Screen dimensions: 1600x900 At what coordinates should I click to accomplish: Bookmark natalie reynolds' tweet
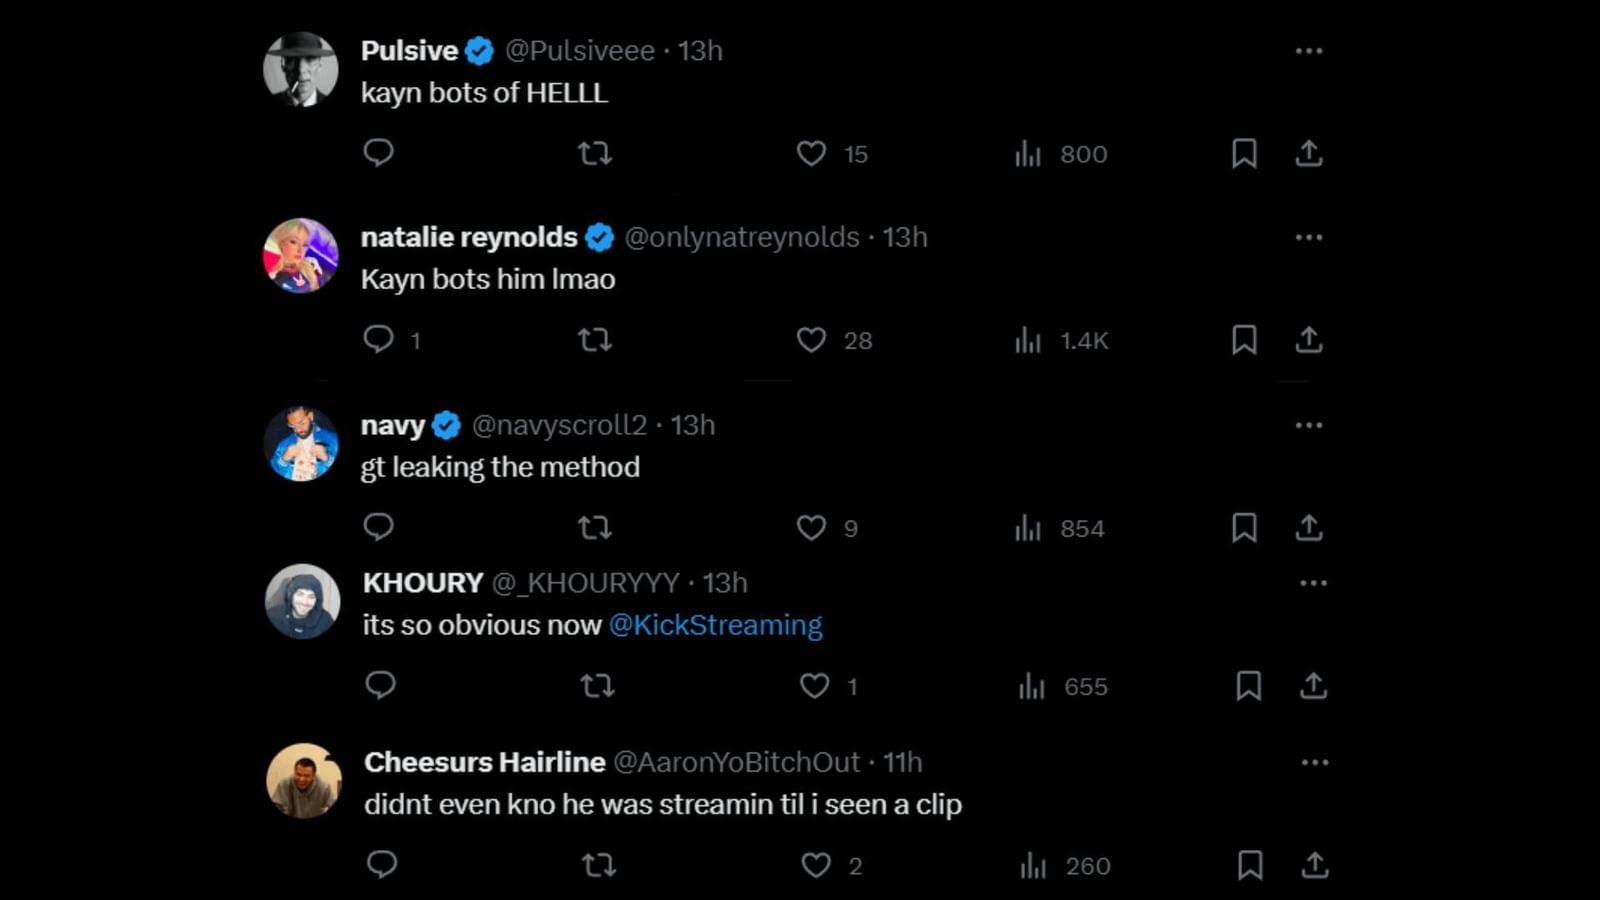point(1244,340)
